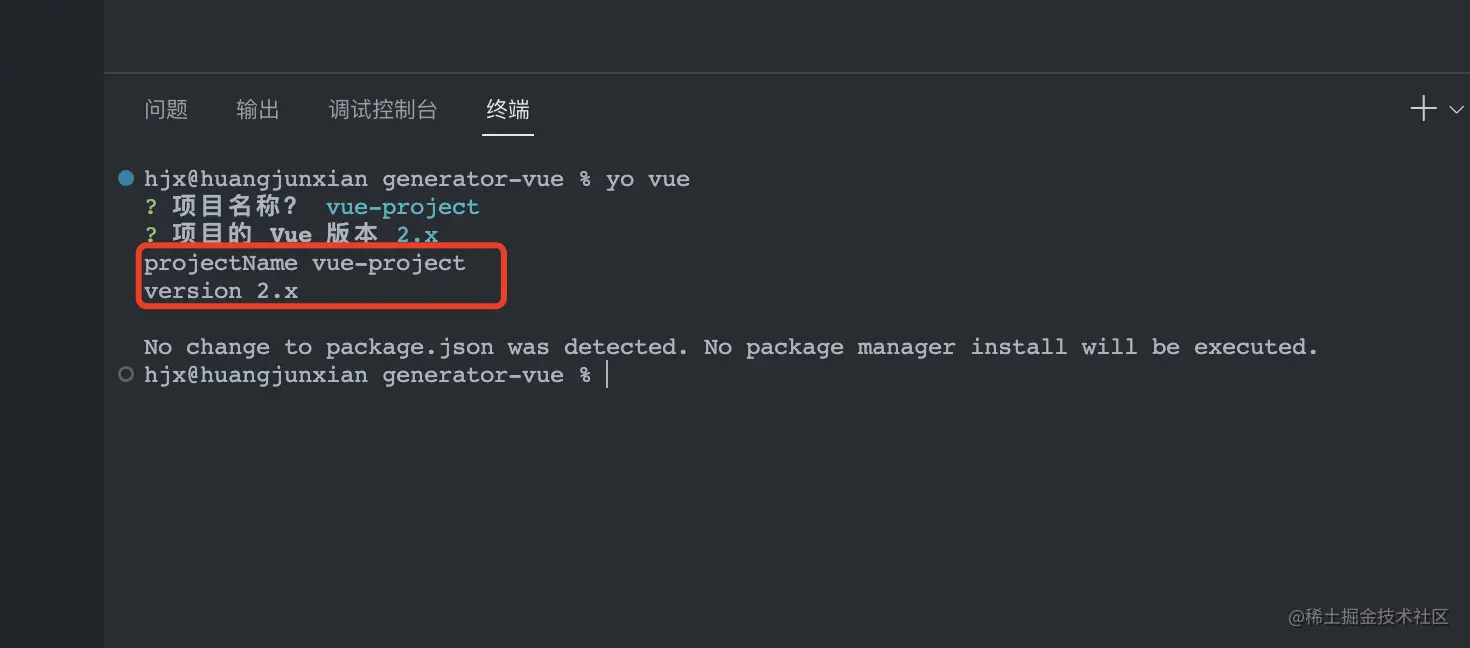Activate the 终端 tab

click(x=508, y=109)
